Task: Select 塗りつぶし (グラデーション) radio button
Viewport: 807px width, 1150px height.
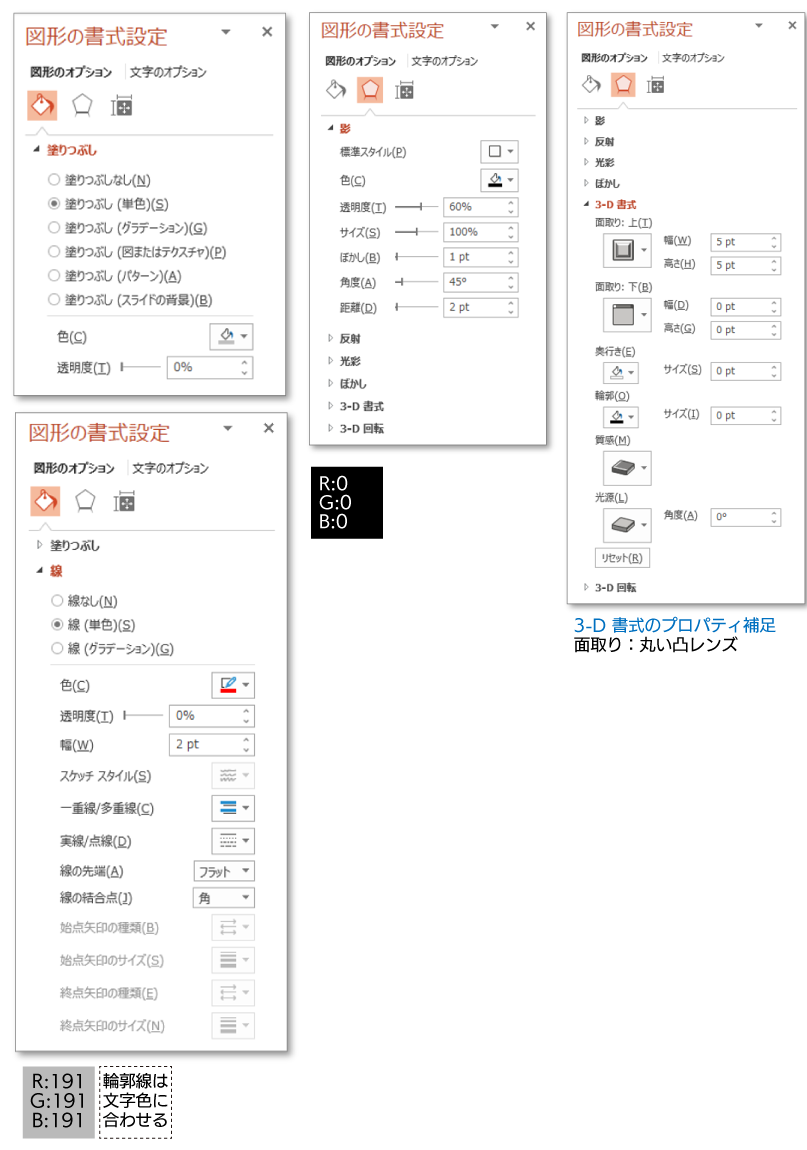Action: coord(54,228)
